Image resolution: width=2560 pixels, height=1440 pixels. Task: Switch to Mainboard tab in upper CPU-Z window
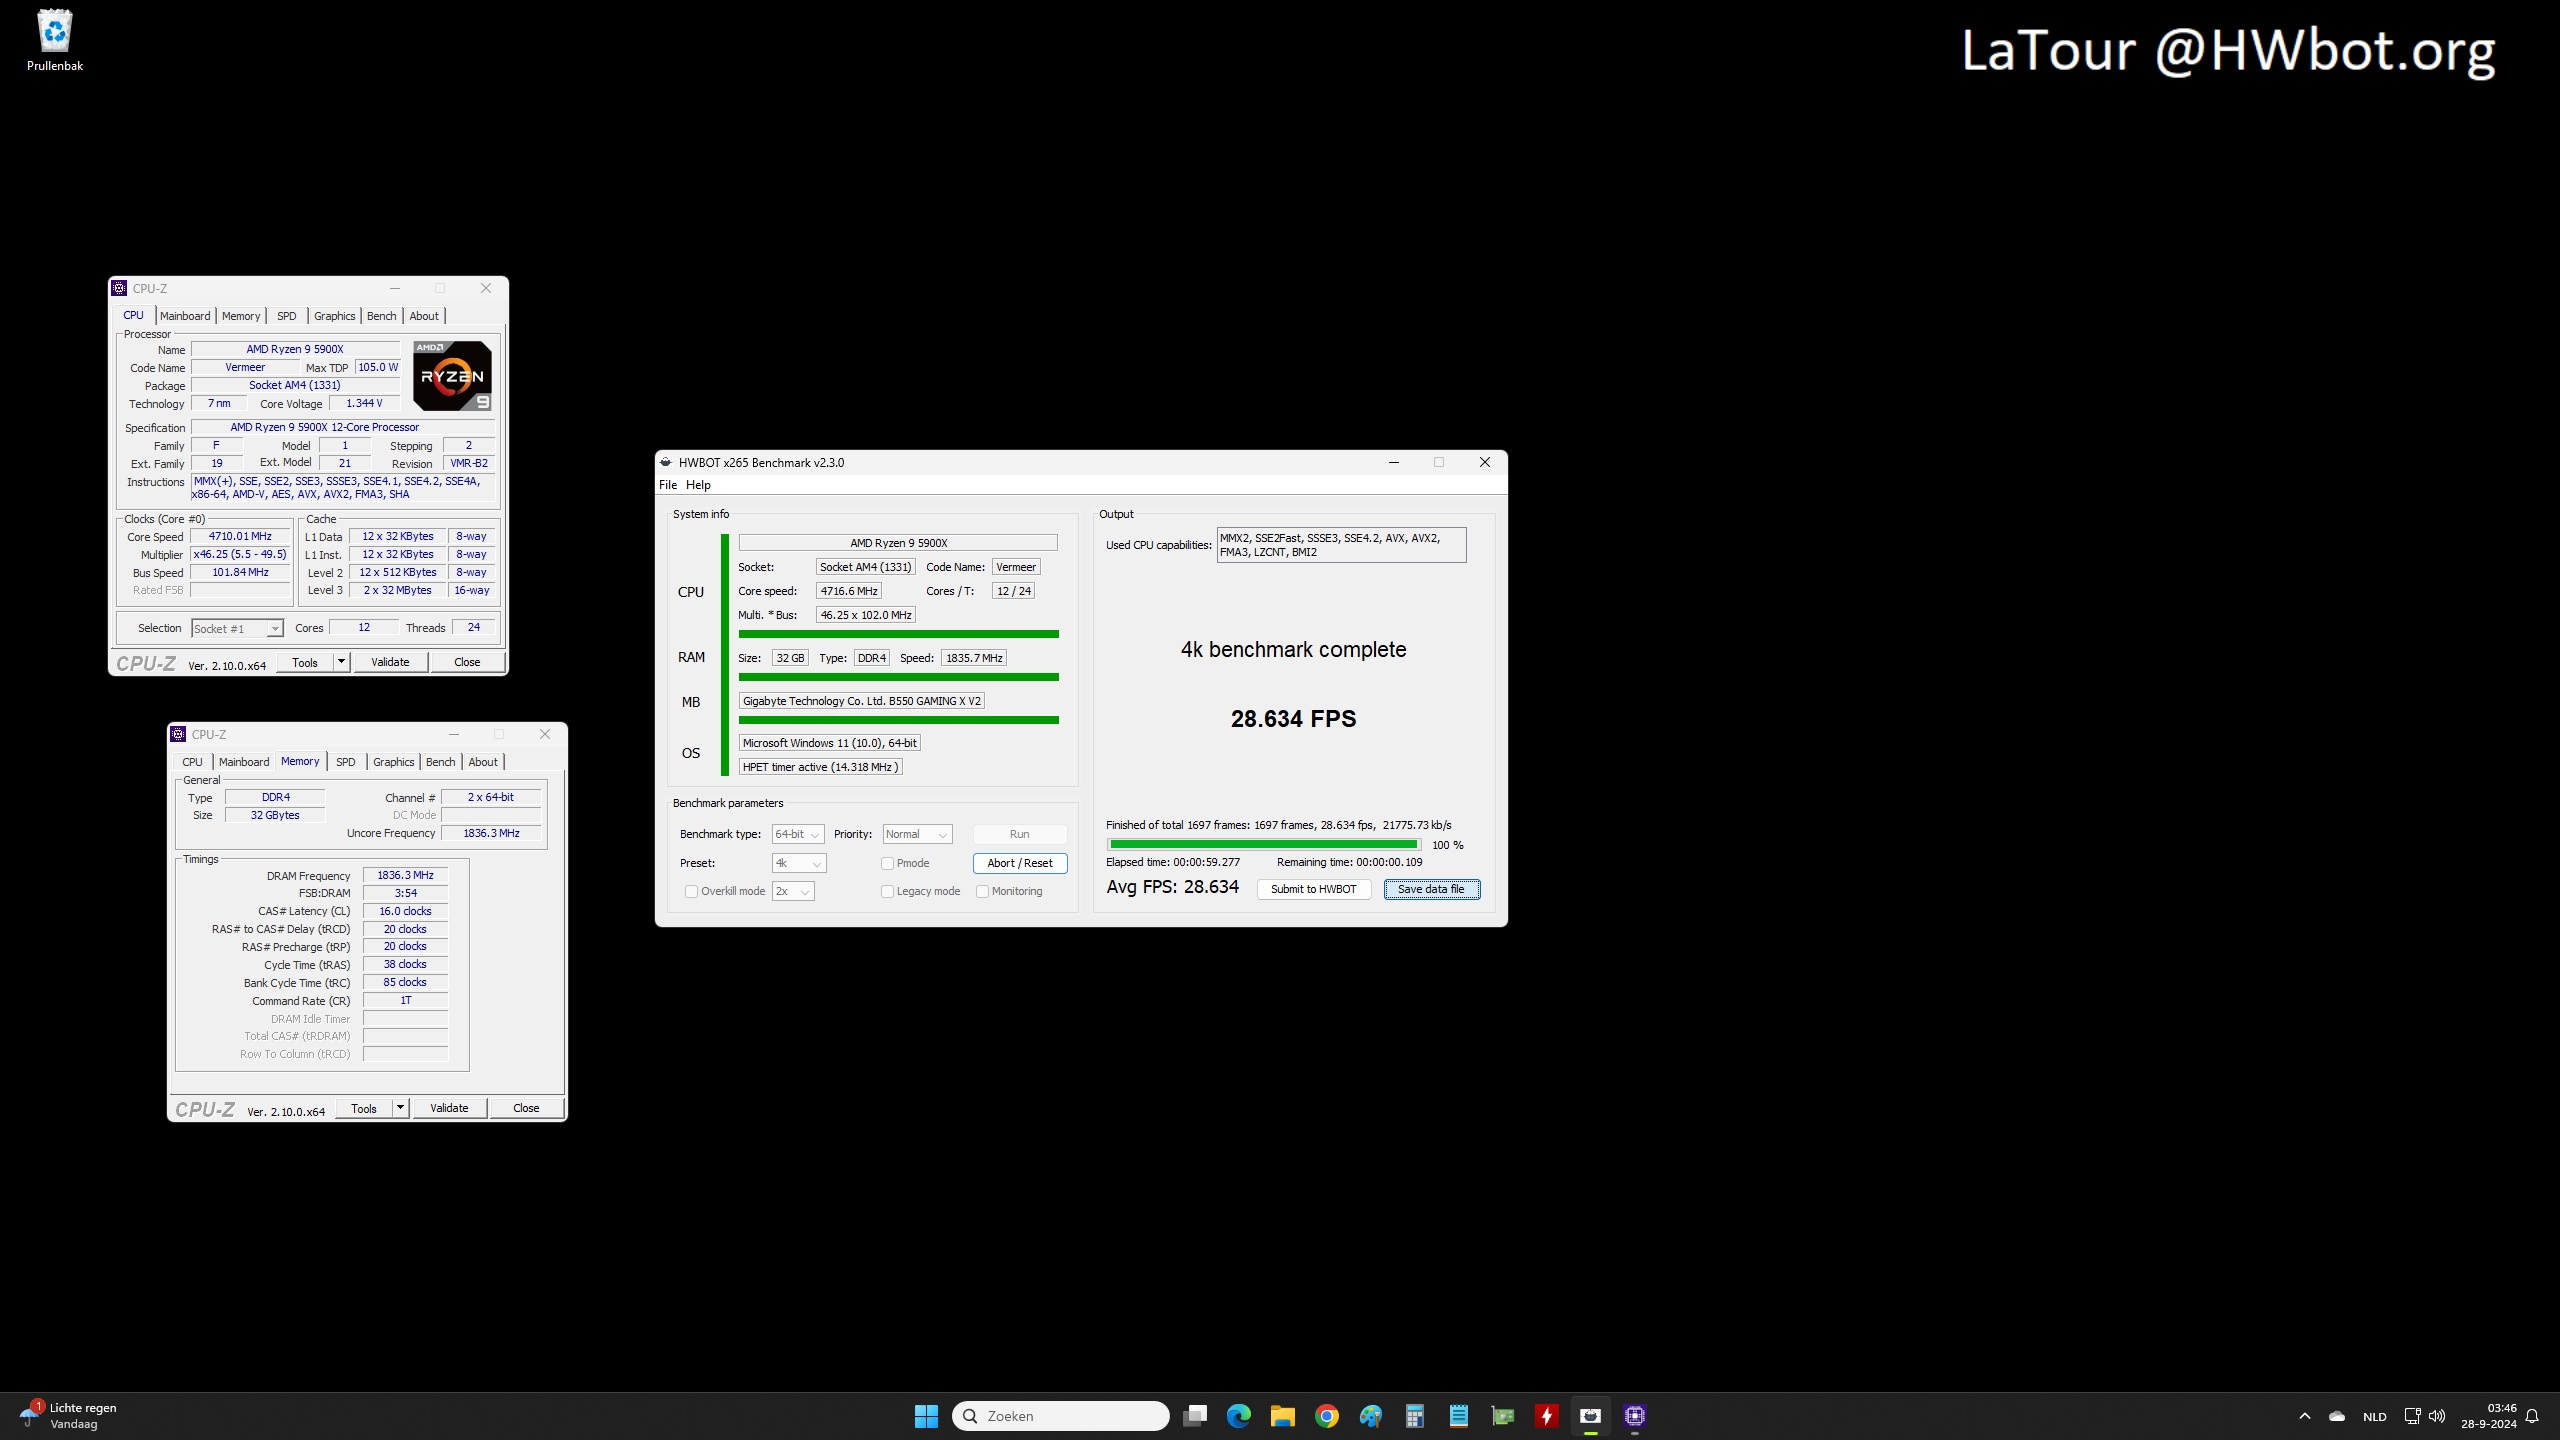(185, 316)
